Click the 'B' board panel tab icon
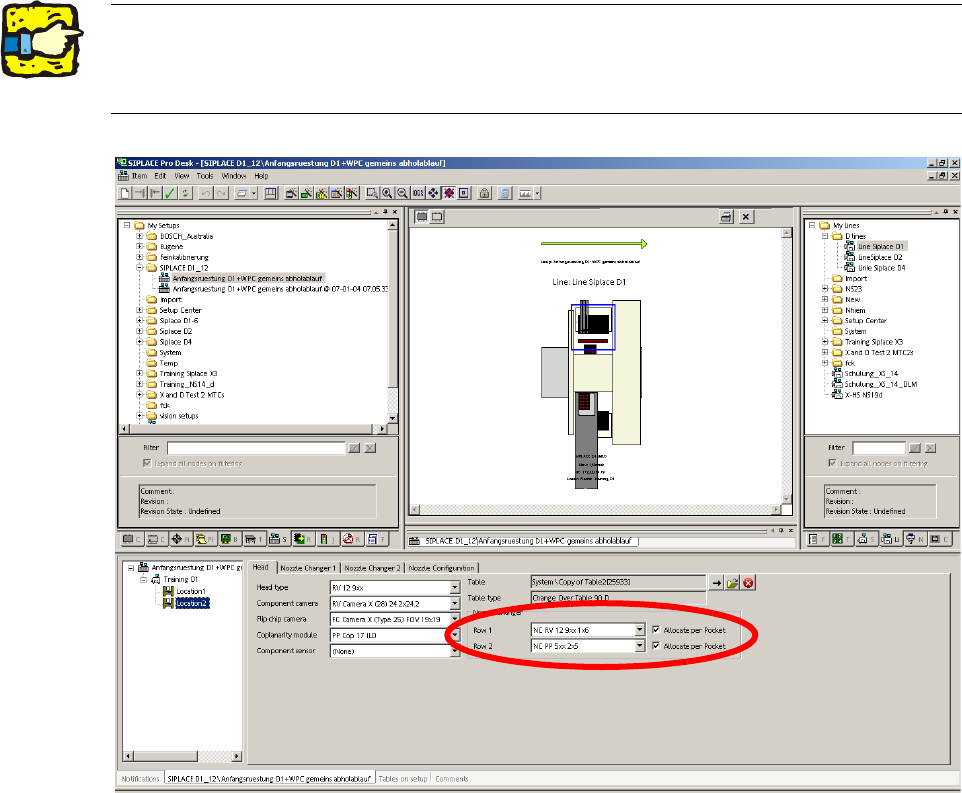962x793 pixels. (x=229, y=539)
